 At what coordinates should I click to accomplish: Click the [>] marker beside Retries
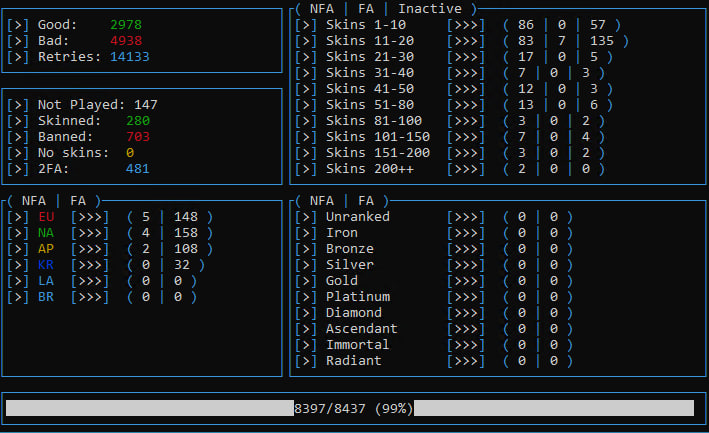coord(18,56)
